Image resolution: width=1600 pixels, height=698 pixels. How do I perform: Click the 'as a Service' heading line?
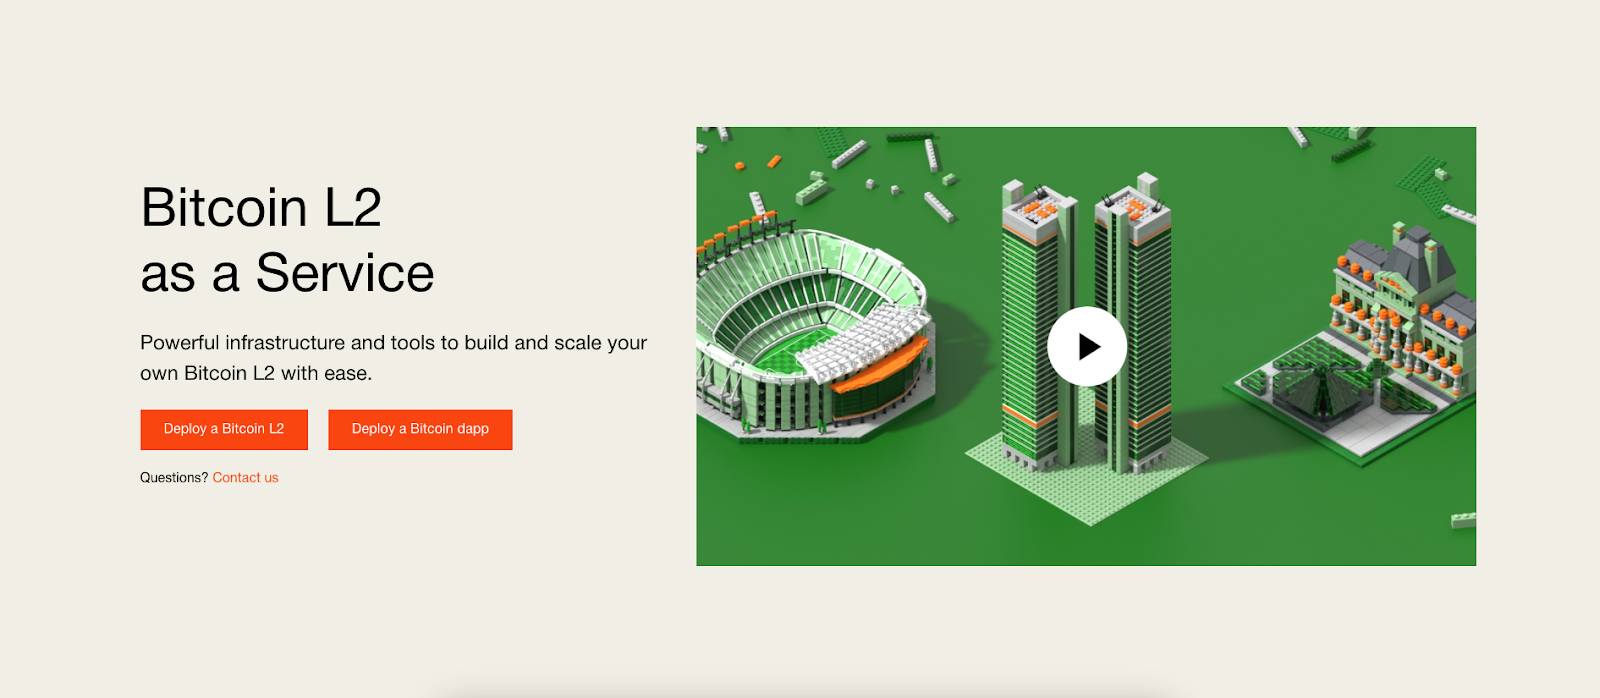click(287, 273)
